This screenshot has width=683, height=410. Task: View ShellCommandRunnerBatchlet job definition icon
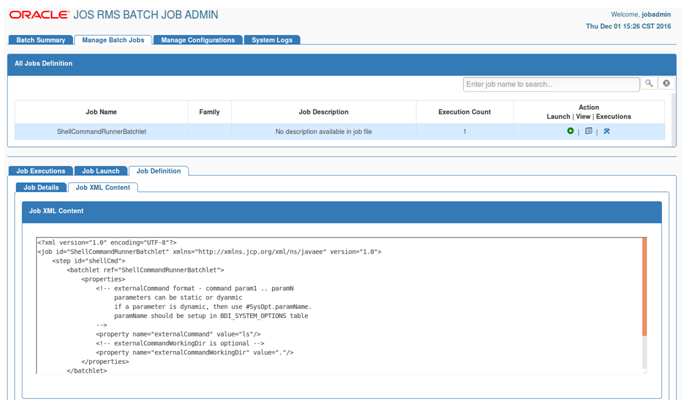[x=588, y=131]
